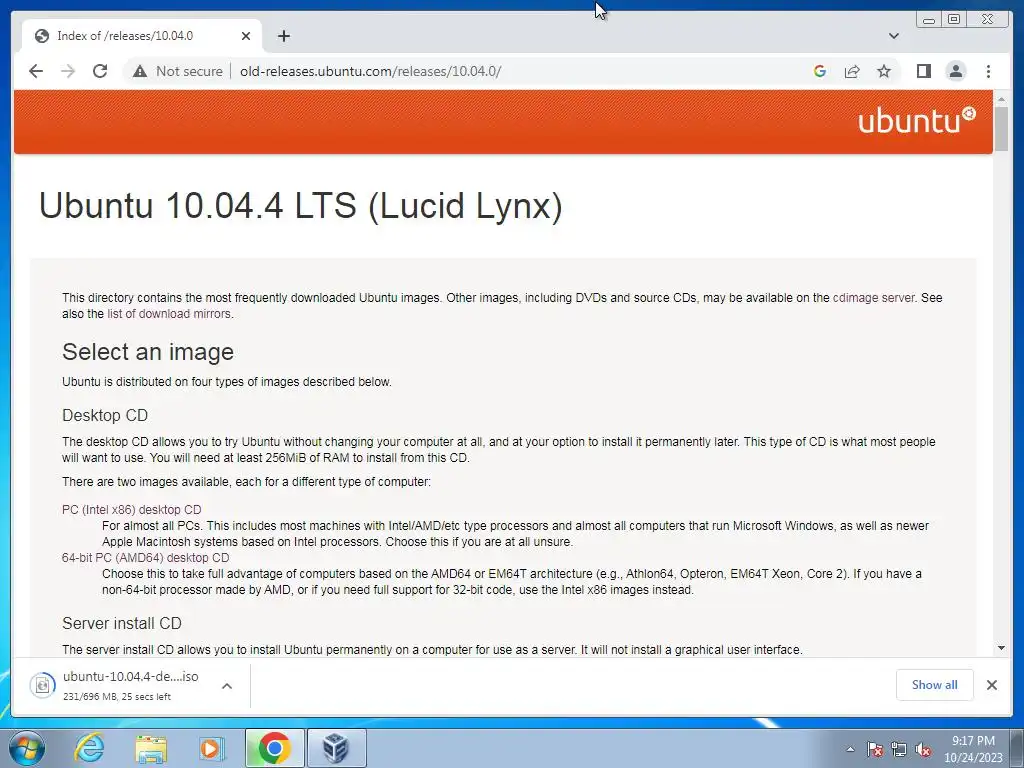Open Chrome's three-dot menu
Image resolution: width=1024 pixels, height=768 pixels.
click(x=988, y=71)
